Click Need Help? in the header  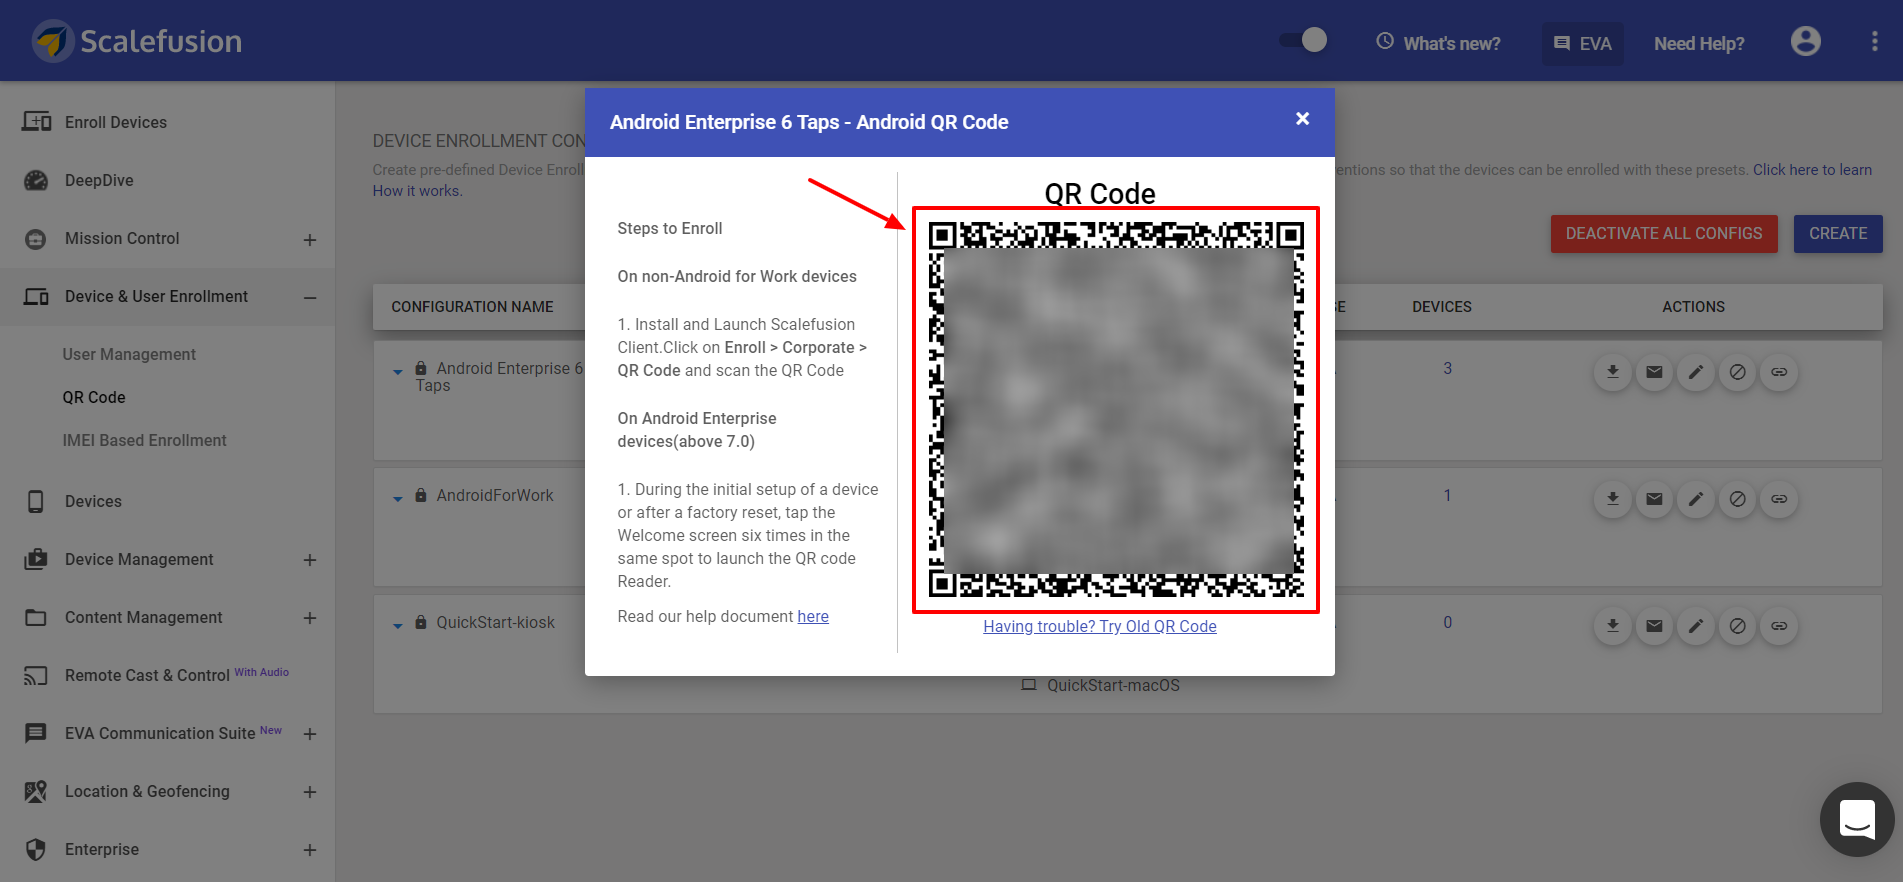coord(1699,44)
